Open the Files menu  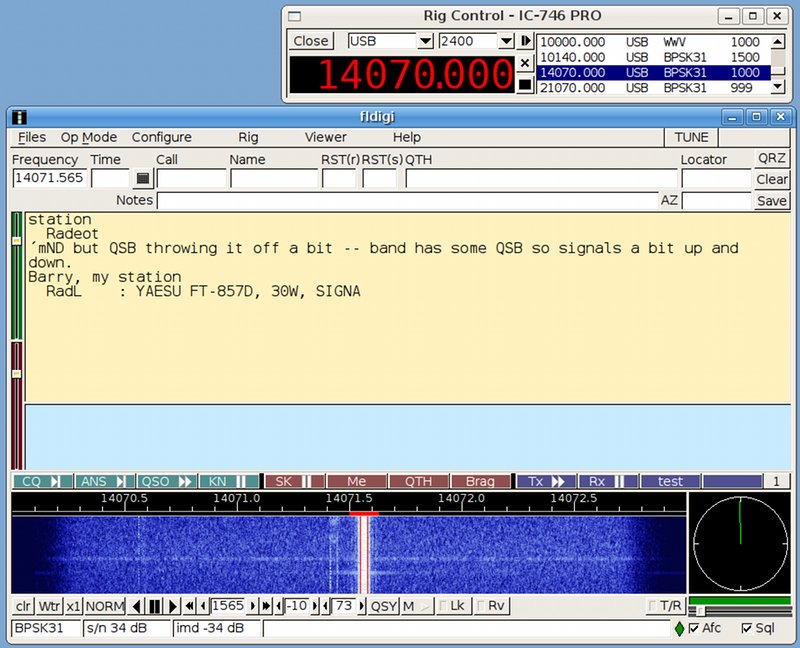coord(32,137)
